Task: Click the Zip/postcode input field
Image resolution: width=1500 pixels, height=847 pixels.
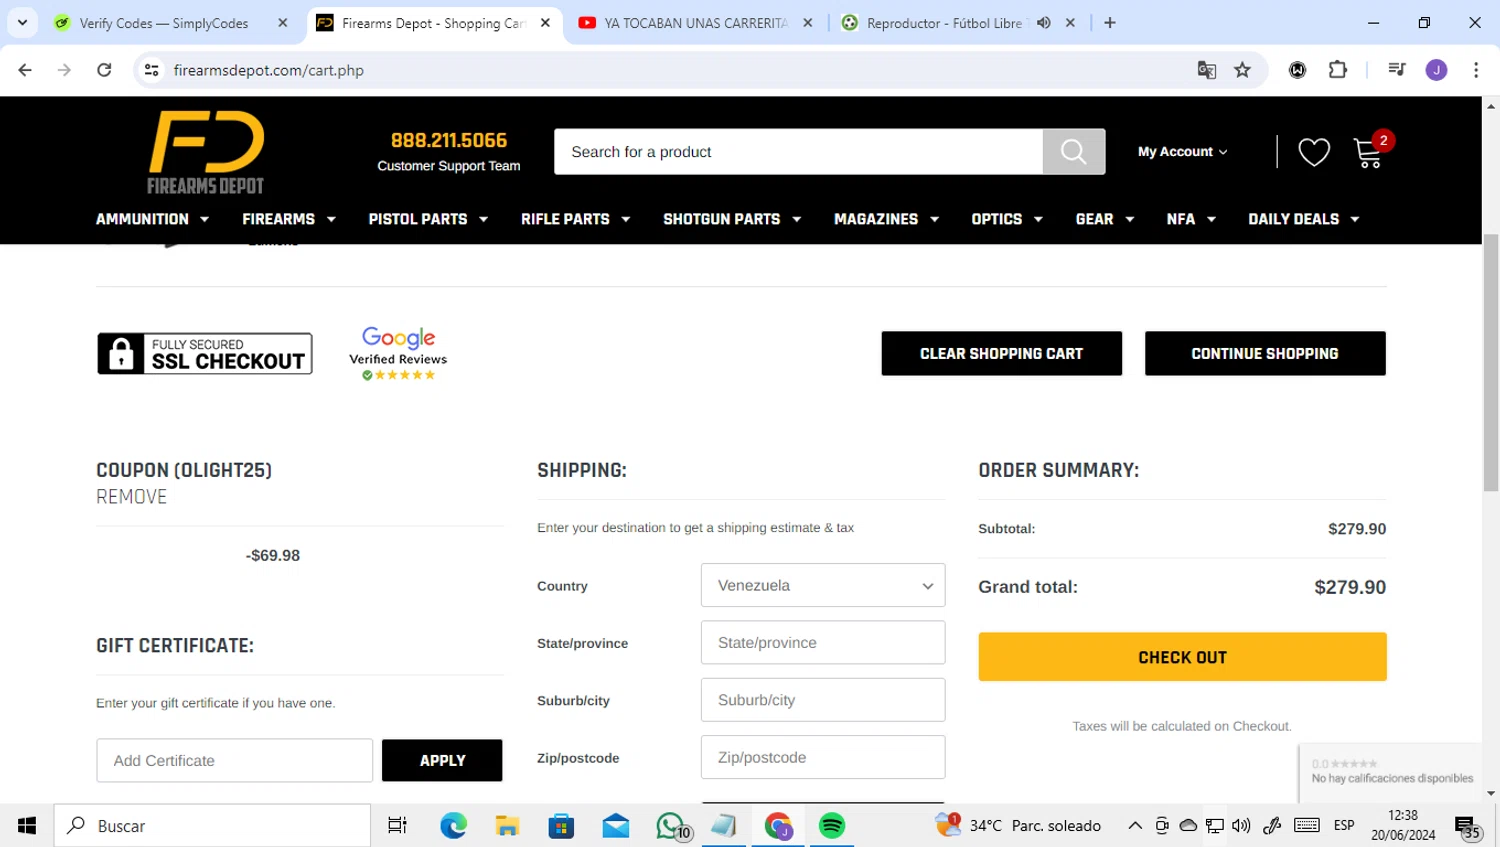Action: (823, 757)
